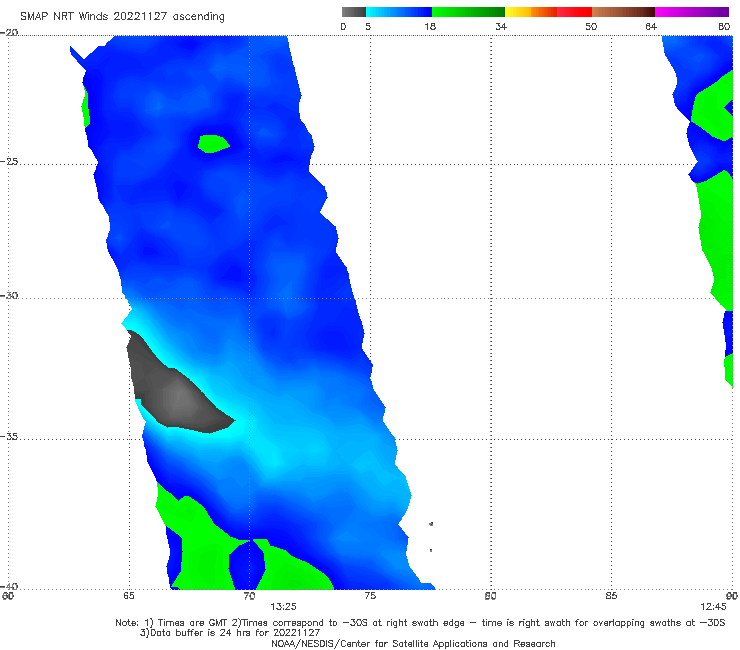Click the note "3)Data buffer is 24 hrs for 20221127"

(x=230, y=633)
